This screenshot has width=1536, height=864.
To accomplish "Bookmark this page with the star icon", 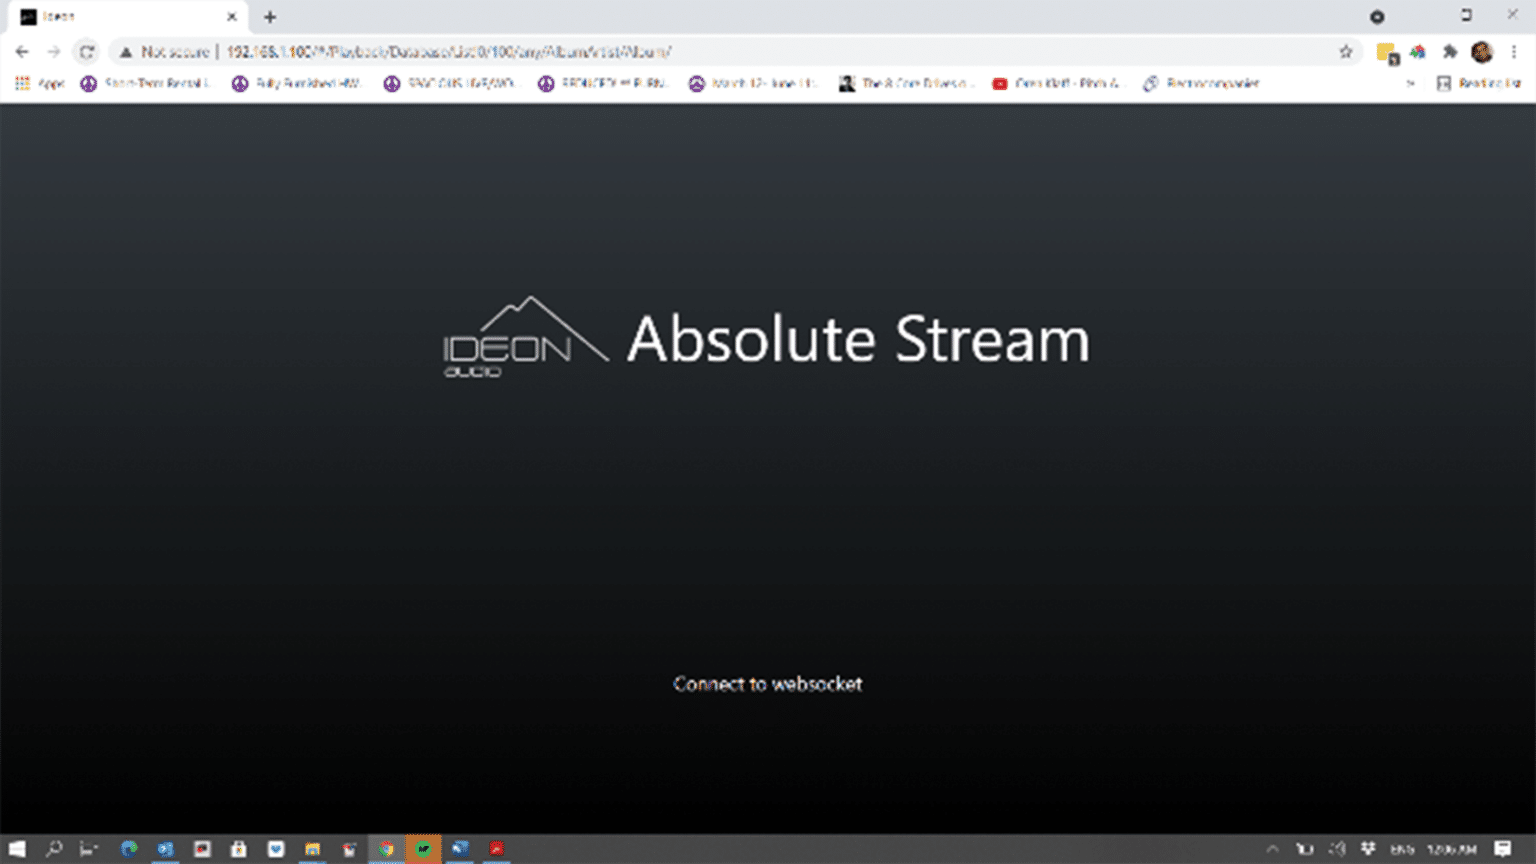I will click(x=1345, y=51).
